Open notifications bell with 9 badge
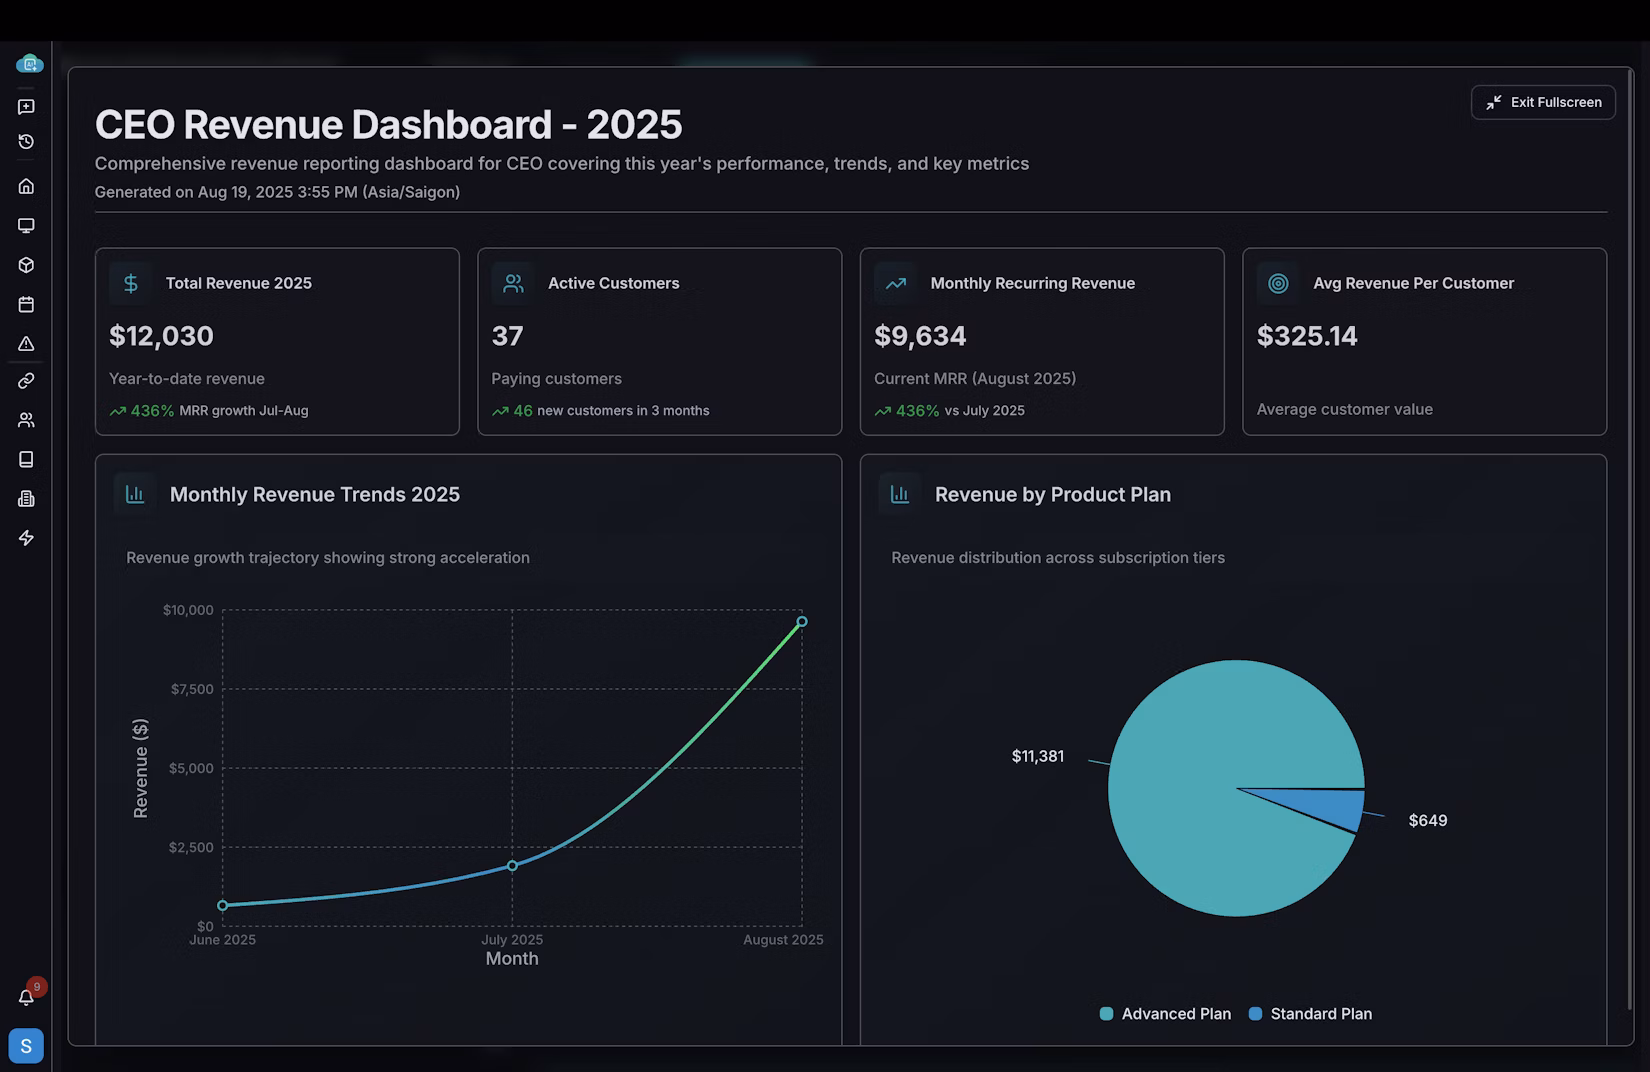Screen dimensions: 1650x1072 (x=26, y=997)
